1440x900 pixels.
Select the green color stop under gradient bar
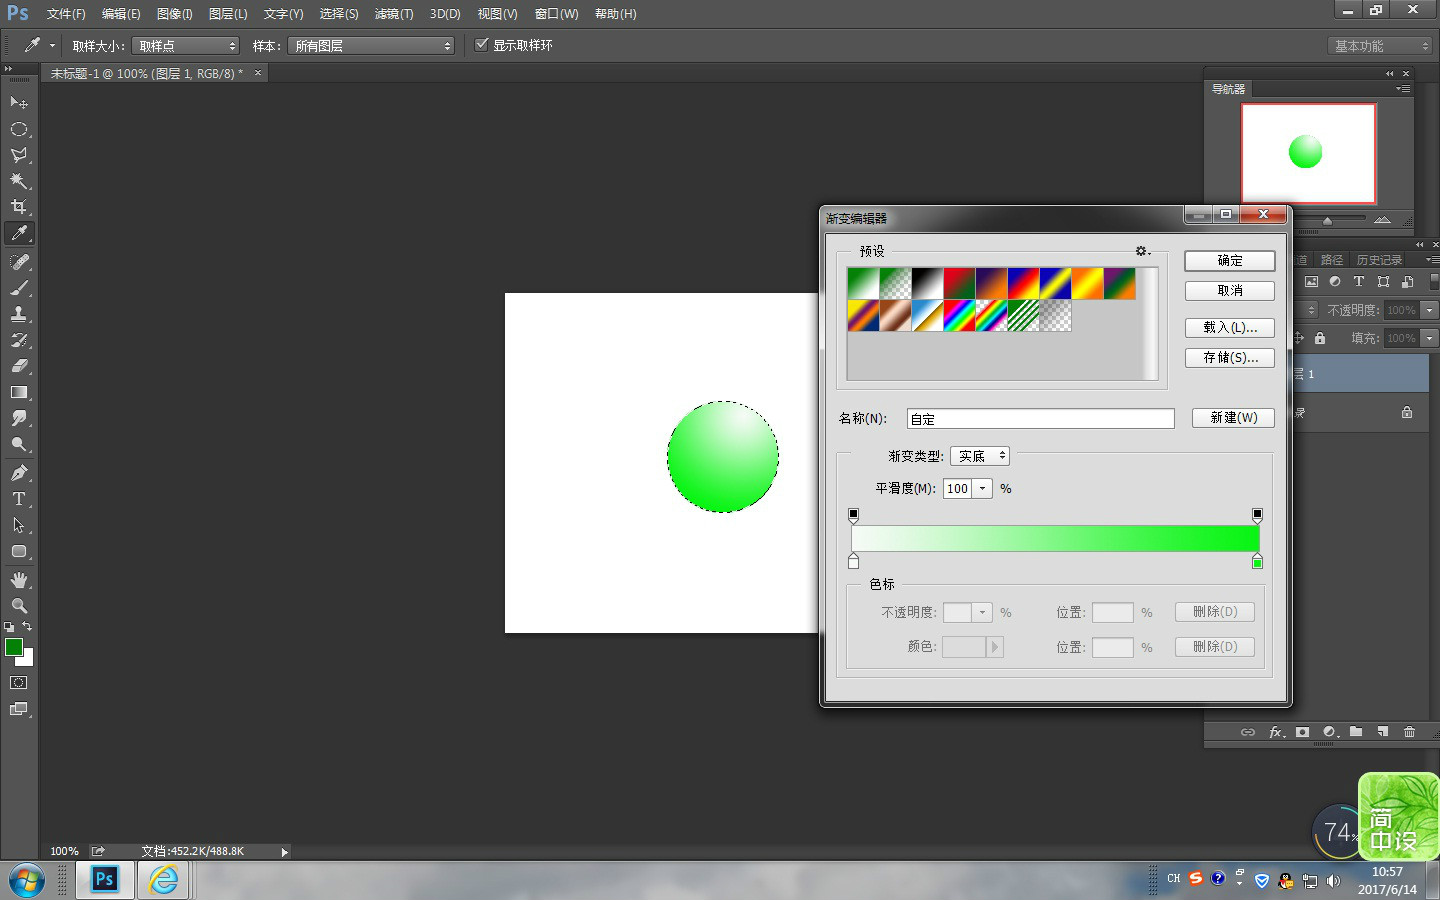click(x=1257, y=562)
